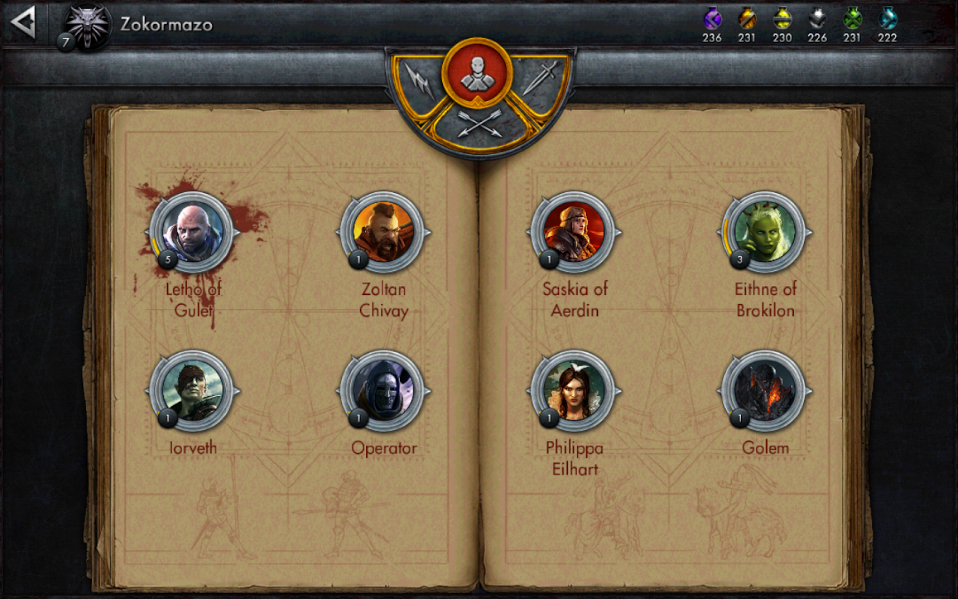
Task: Tap the blue potion resource icon
Action: [887, 19]
